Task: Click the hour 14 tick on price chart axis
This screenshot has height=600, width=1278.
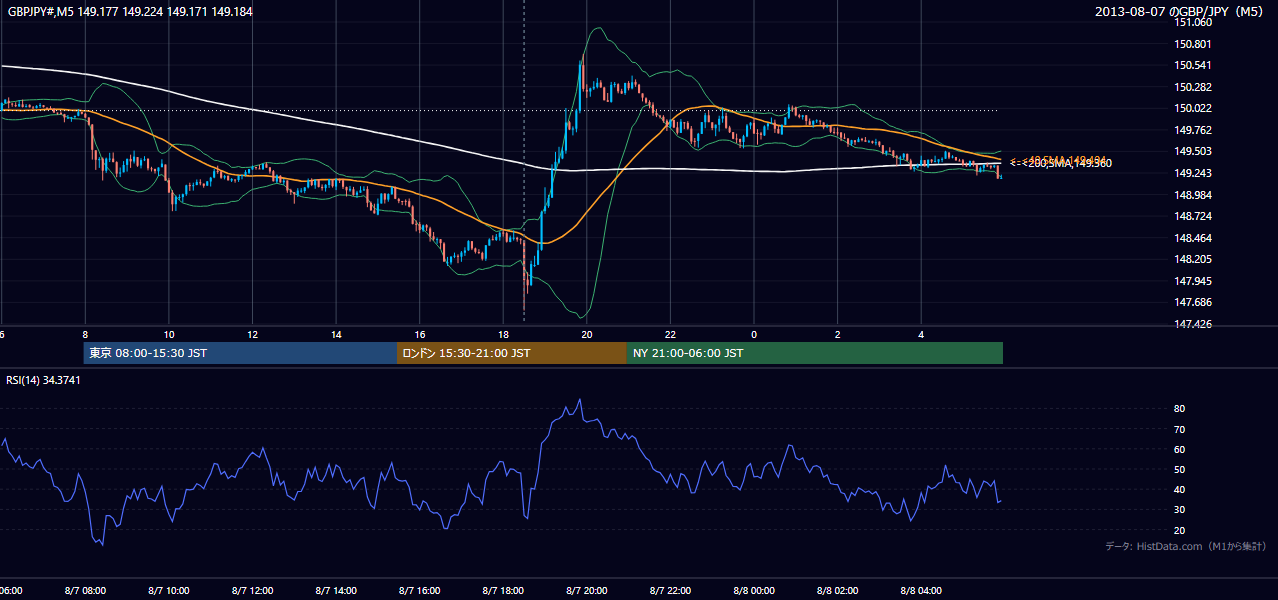Action: [x=336, y=334]
